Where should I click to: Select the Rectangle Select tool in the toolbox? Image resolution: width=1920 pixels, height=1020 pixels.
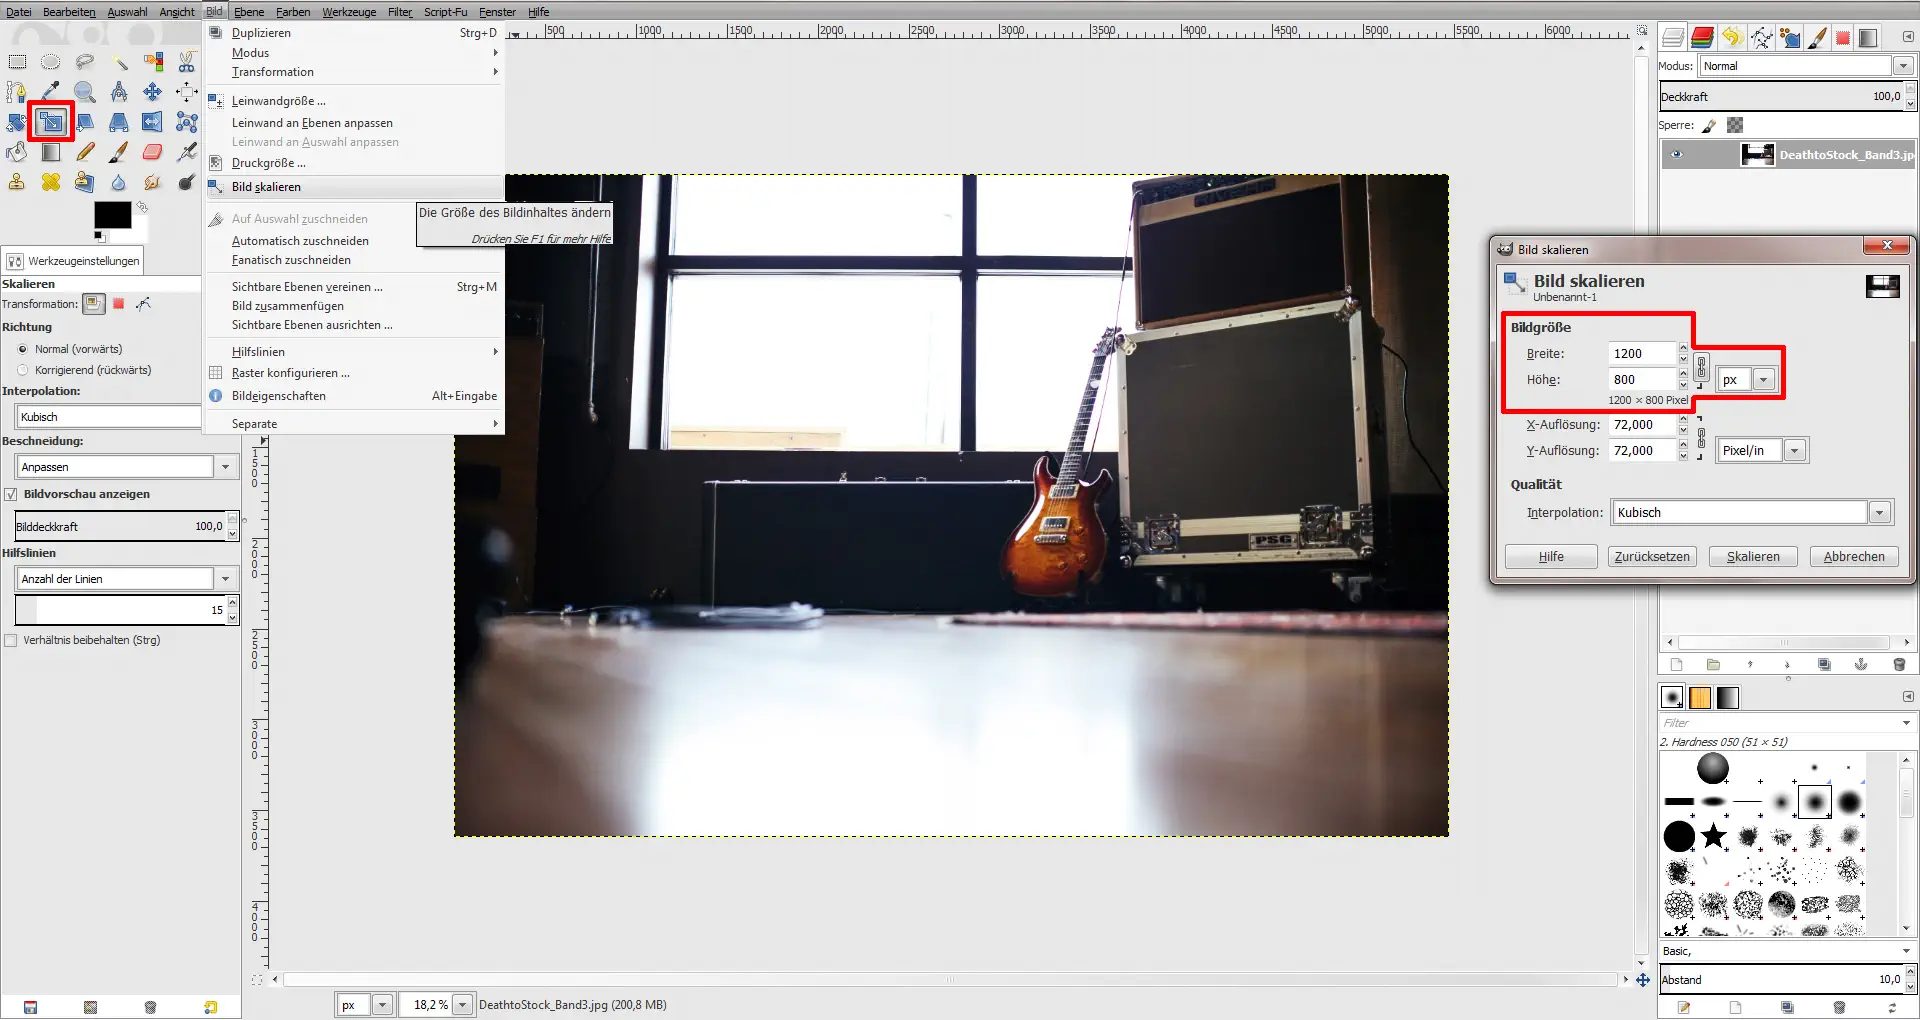[x=17, y=62]
